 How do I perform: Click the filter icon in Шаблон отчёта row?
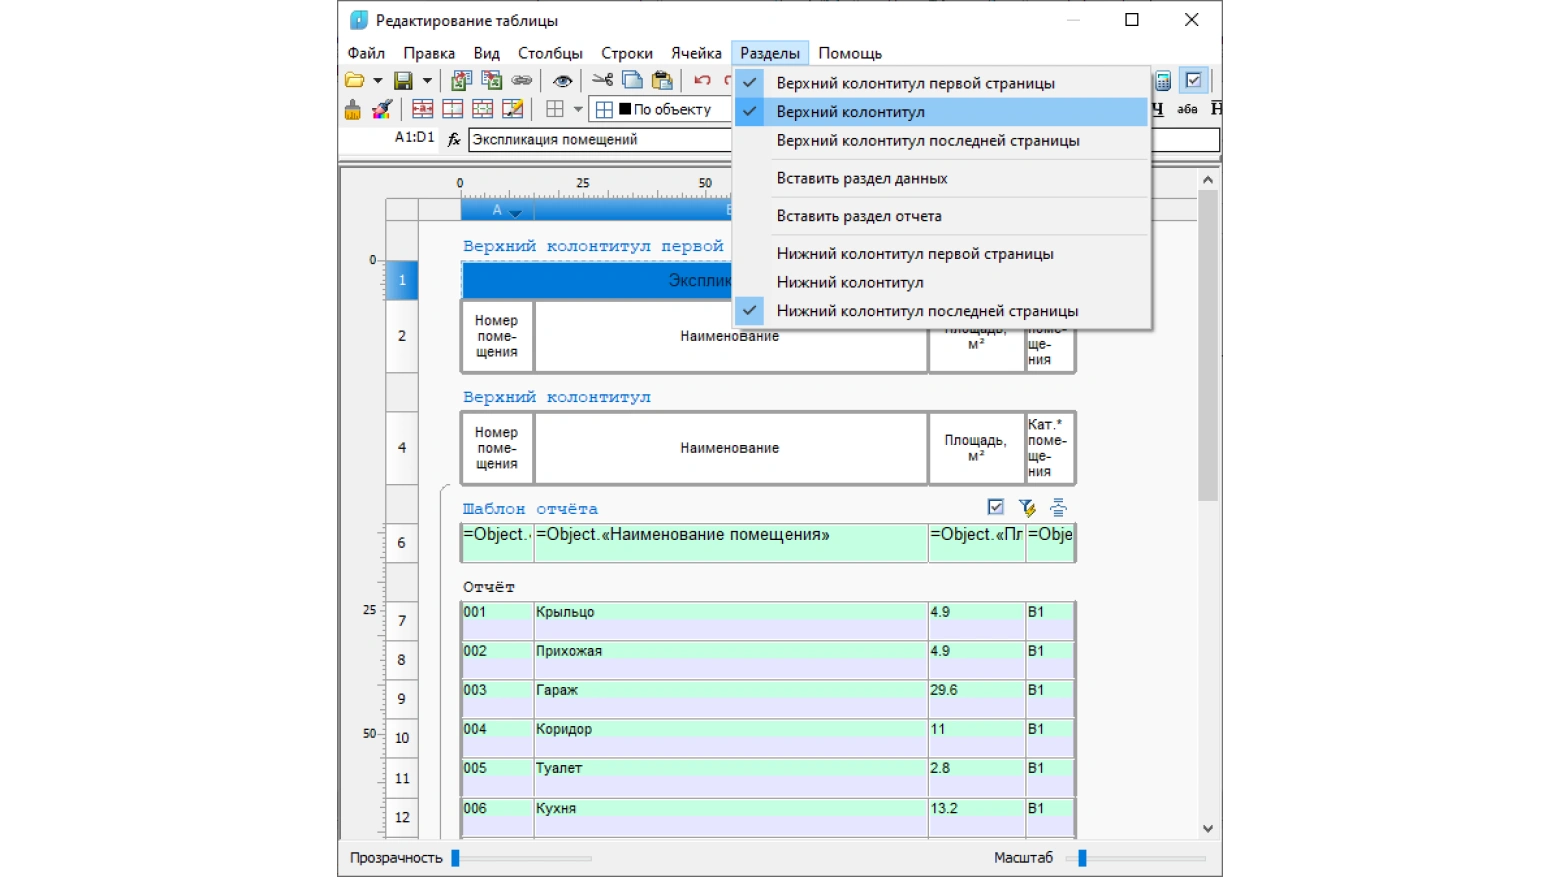pos(1027,508)
